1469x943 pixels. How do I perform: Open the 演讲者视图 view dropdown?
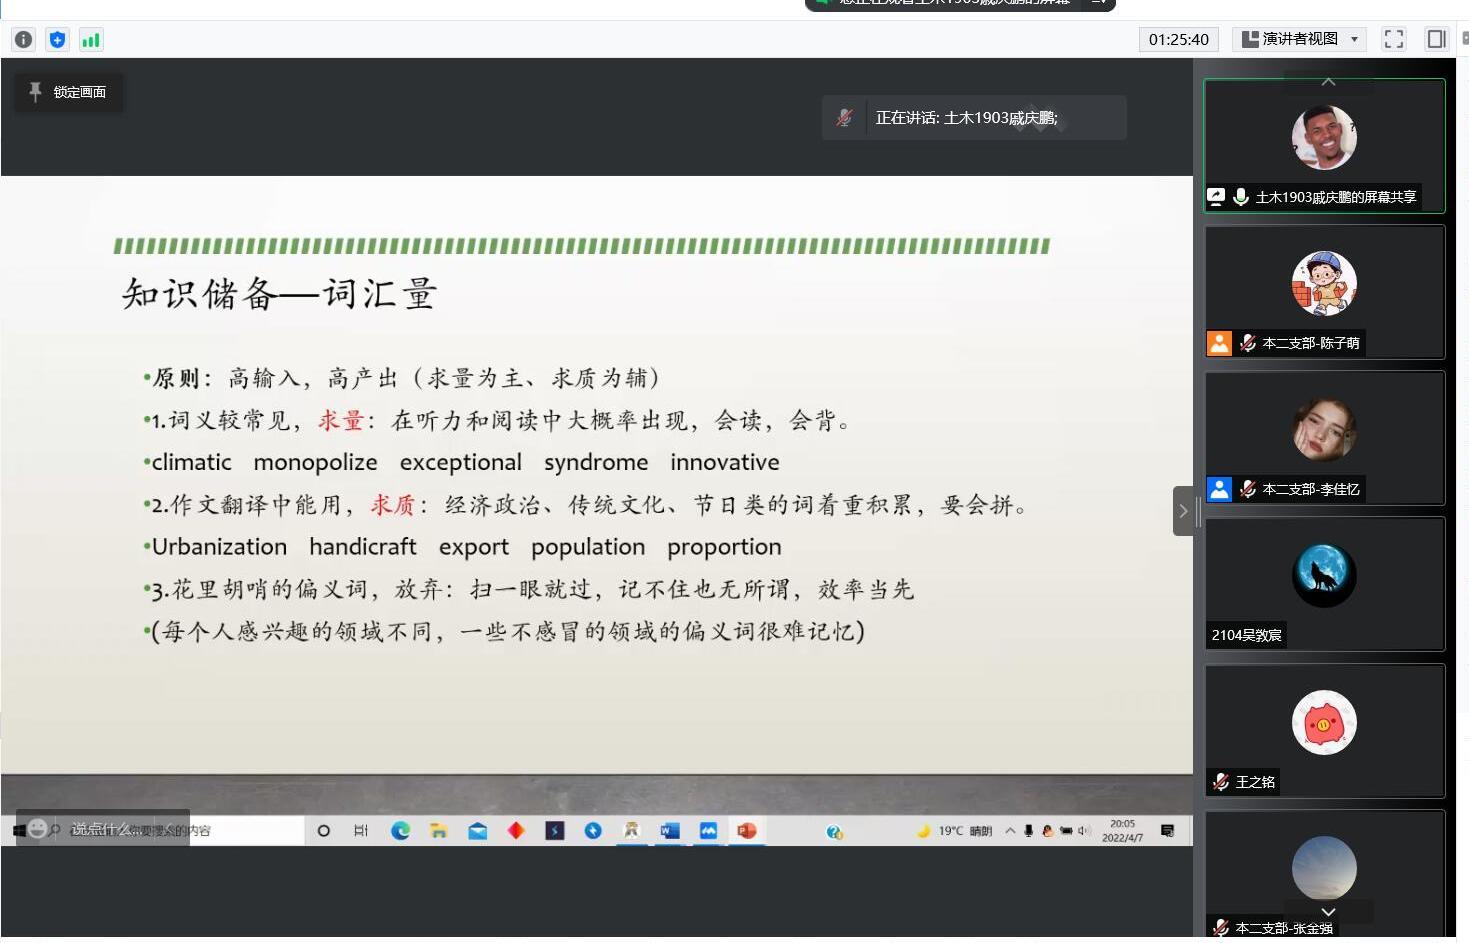tap(1299, 39)
